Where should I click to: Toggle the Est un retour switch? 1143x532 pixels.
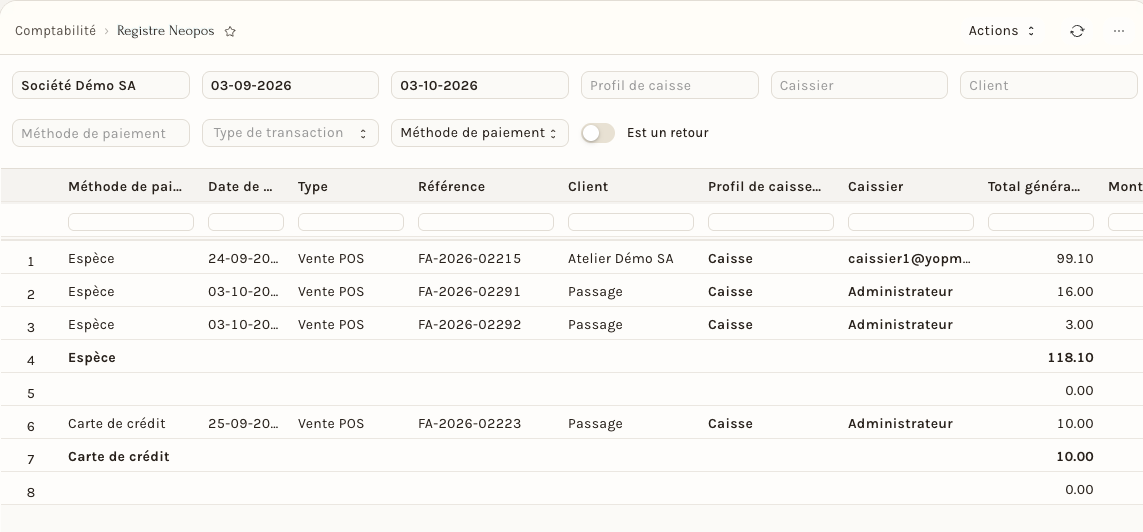pos(598,133)
